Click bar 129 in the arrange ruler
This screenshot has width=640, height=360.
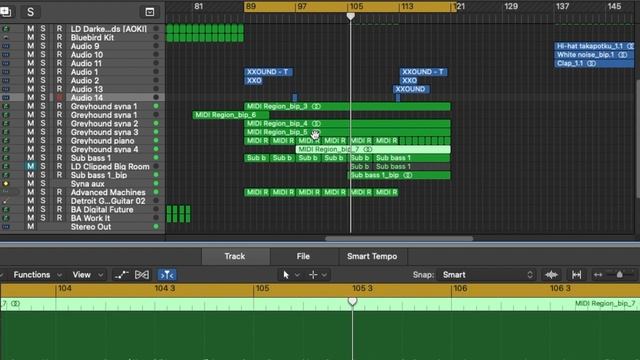[511, 7]
